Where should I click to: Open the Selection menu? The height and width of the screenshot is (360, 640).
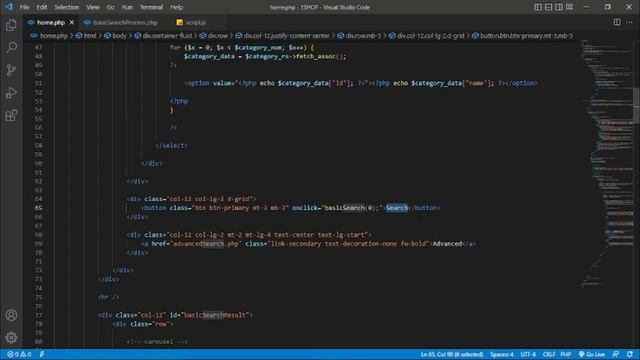point(67,7)
